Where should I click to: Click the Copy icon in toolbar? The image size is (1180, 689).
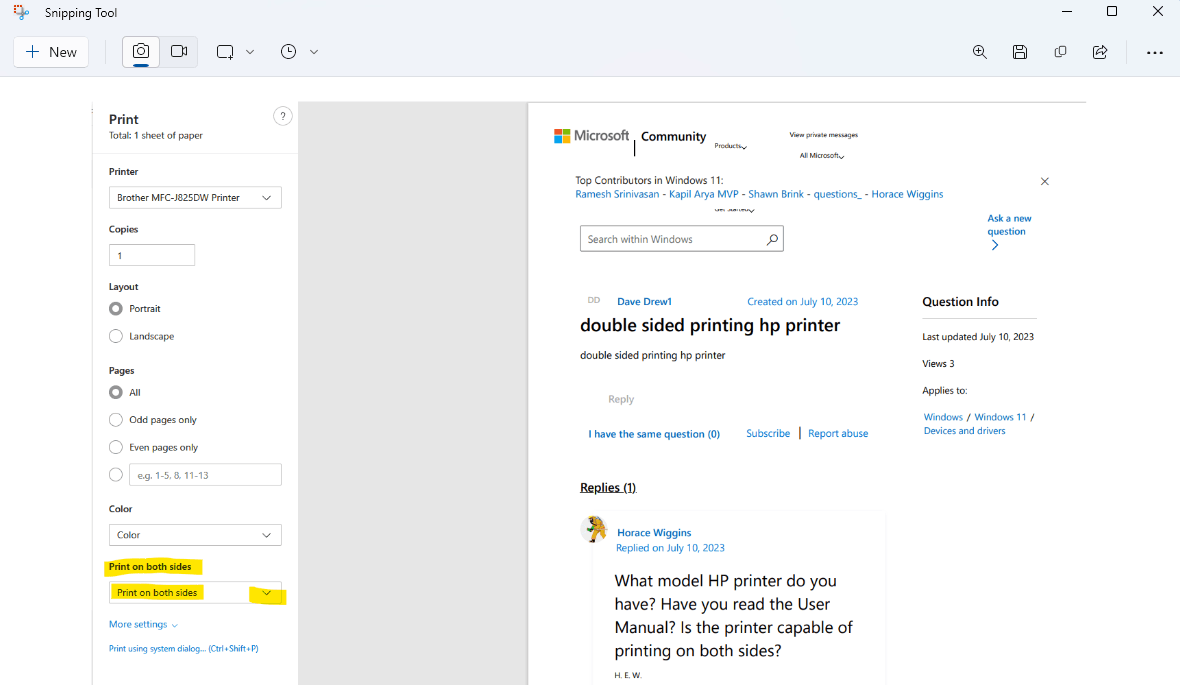[1060, 52]
